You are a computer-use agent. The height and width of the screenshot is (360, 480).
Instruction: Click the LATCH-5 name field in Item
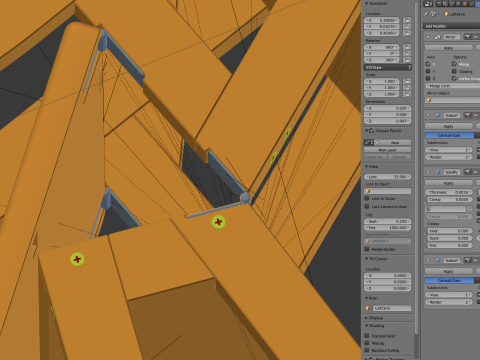point(391,308)
